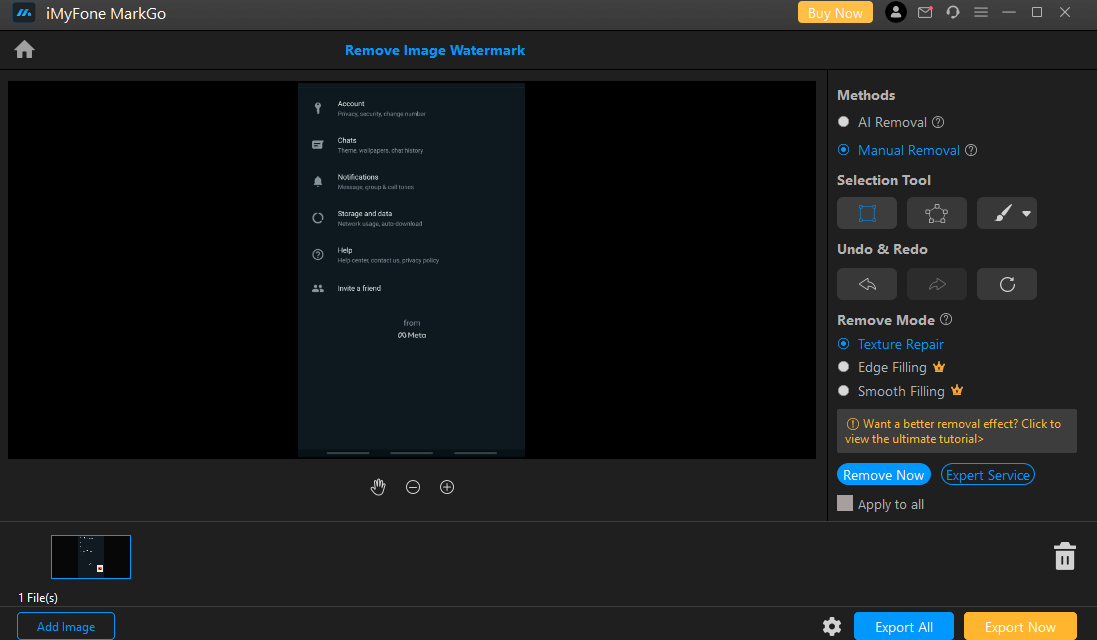Image resolution: width=1097 pixels, height=640 pixels.
Task: Click the Chats row in the preview
Action: (x=411, y=145)
